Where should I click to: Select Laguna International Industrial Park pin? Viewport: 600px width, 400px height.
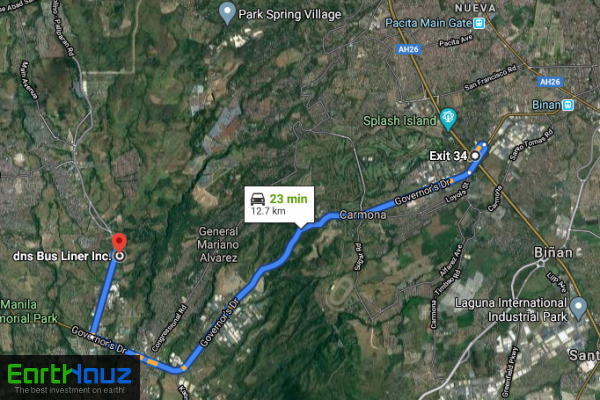[578, 309]
